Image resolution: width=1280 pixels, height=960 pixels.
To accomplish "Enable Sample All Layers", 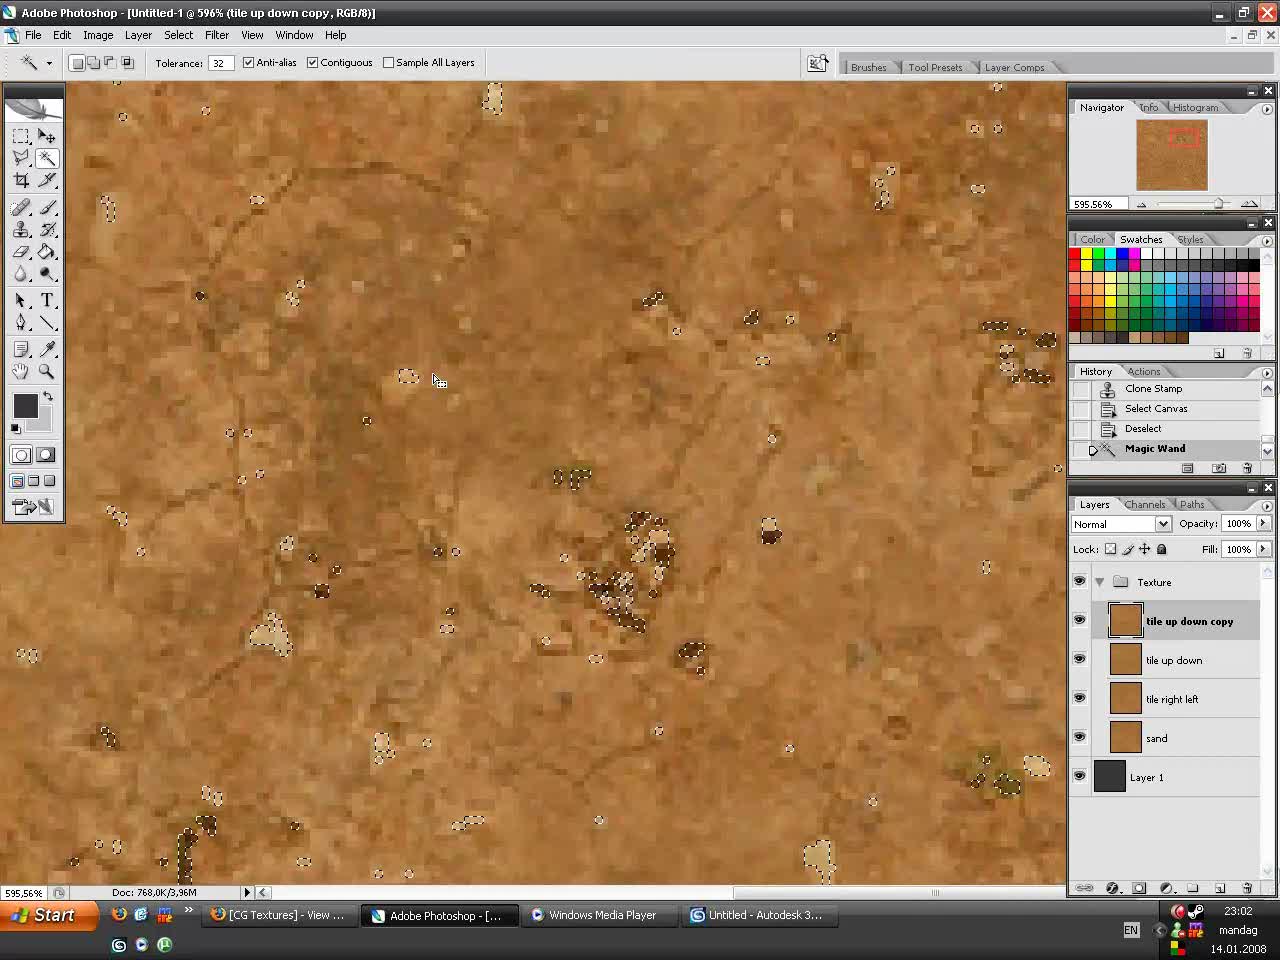I will 388,62.
